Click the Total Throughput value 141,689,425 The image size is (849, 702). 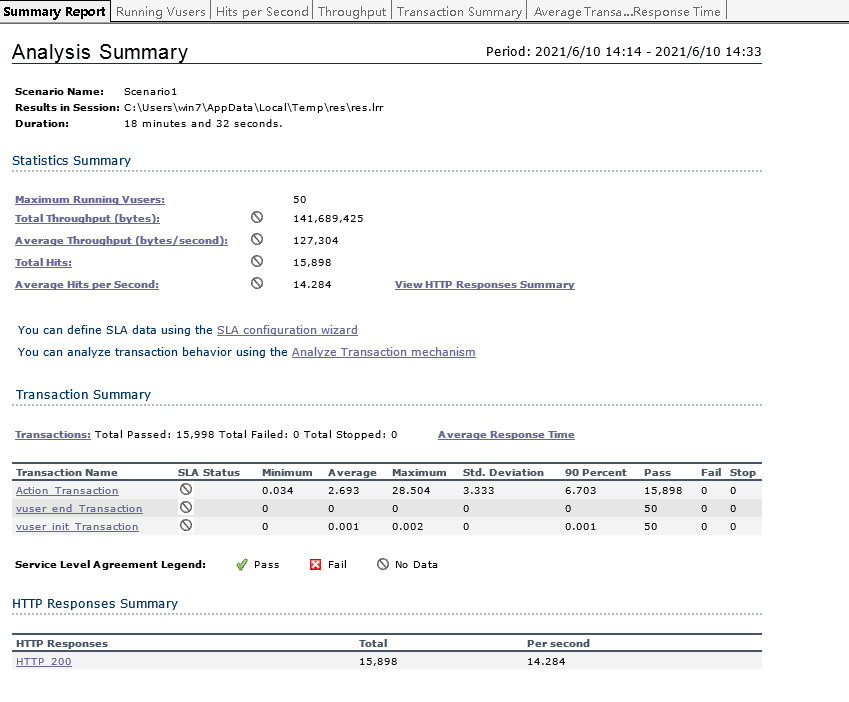click(328, 219)
